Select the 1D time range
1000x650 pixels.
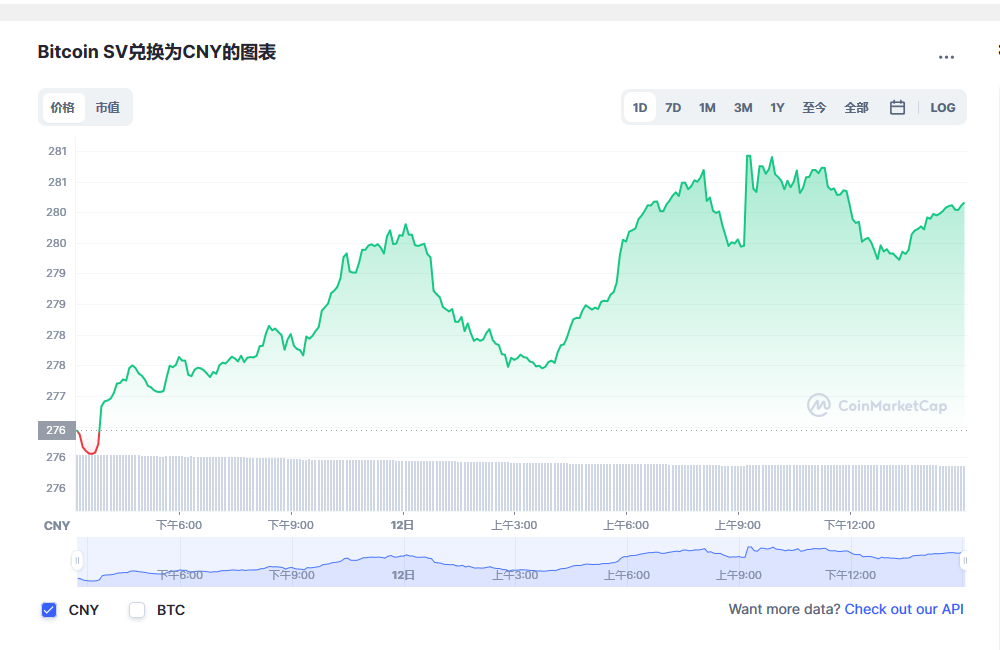[640, 107]
